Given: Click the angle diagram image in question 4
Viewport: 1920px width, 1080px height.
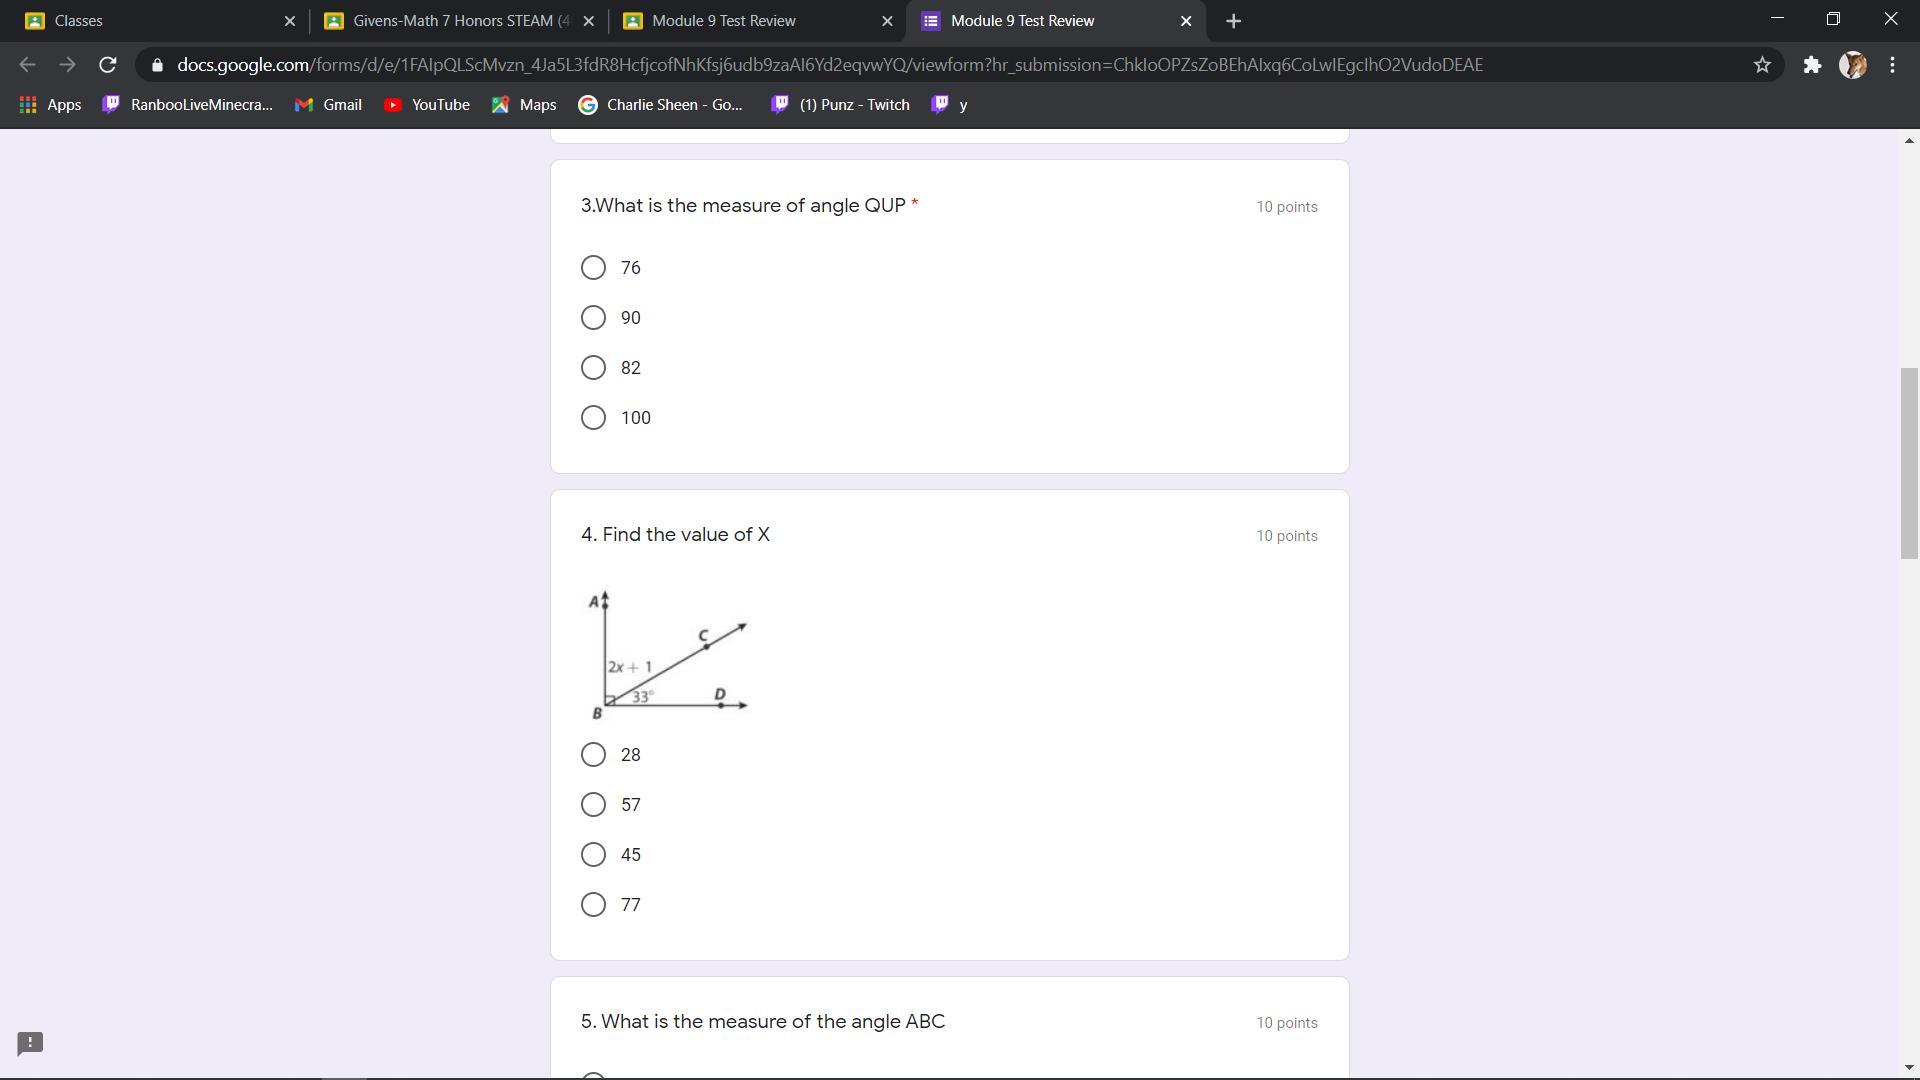Looking at the screenshot, I should coord(668,655).
